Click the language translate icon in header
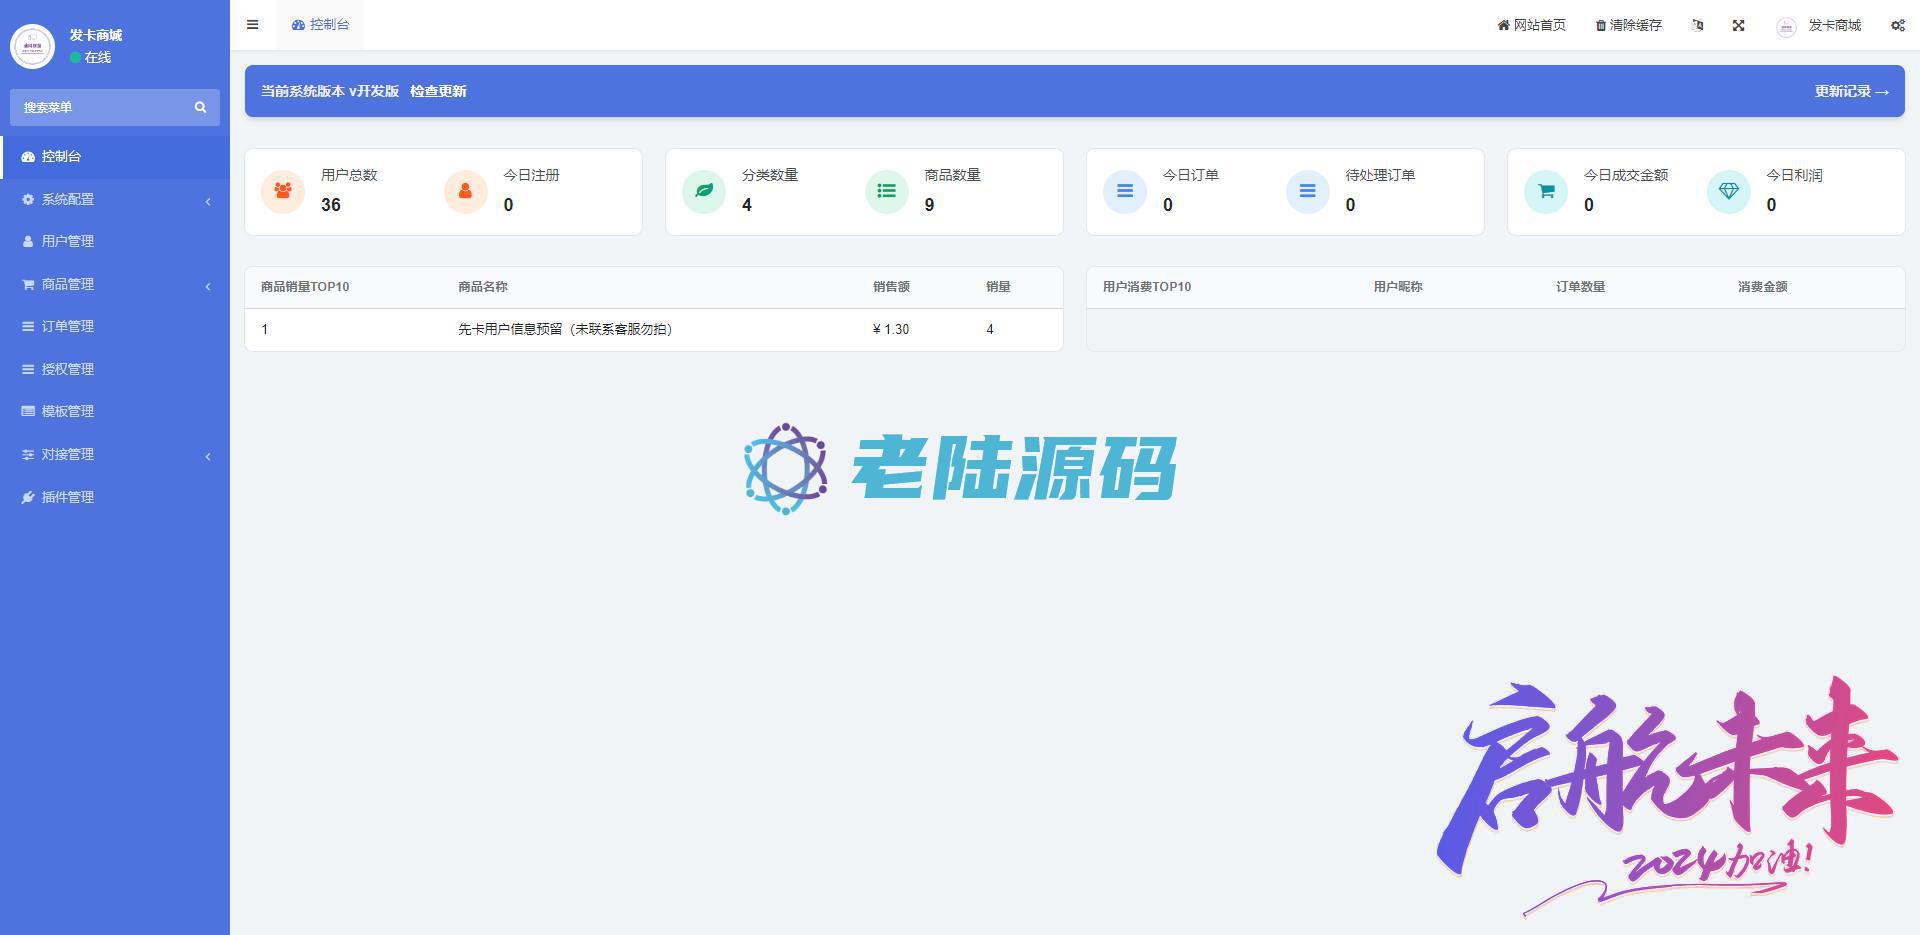Image resolution: width=1920 pixels, height=935 pixels. point(1697,25)
